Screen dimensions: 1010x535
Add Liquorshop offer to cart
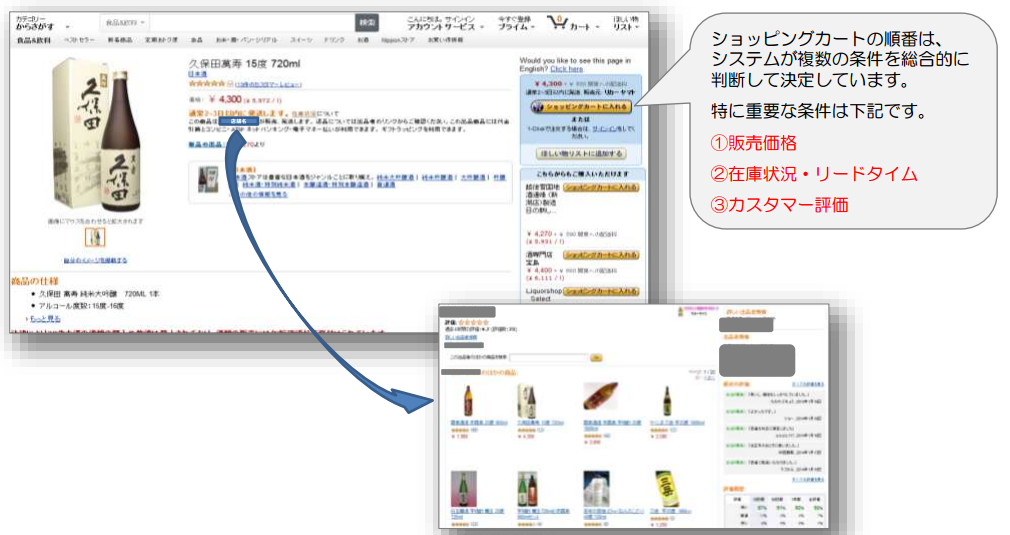click(601, 292)
